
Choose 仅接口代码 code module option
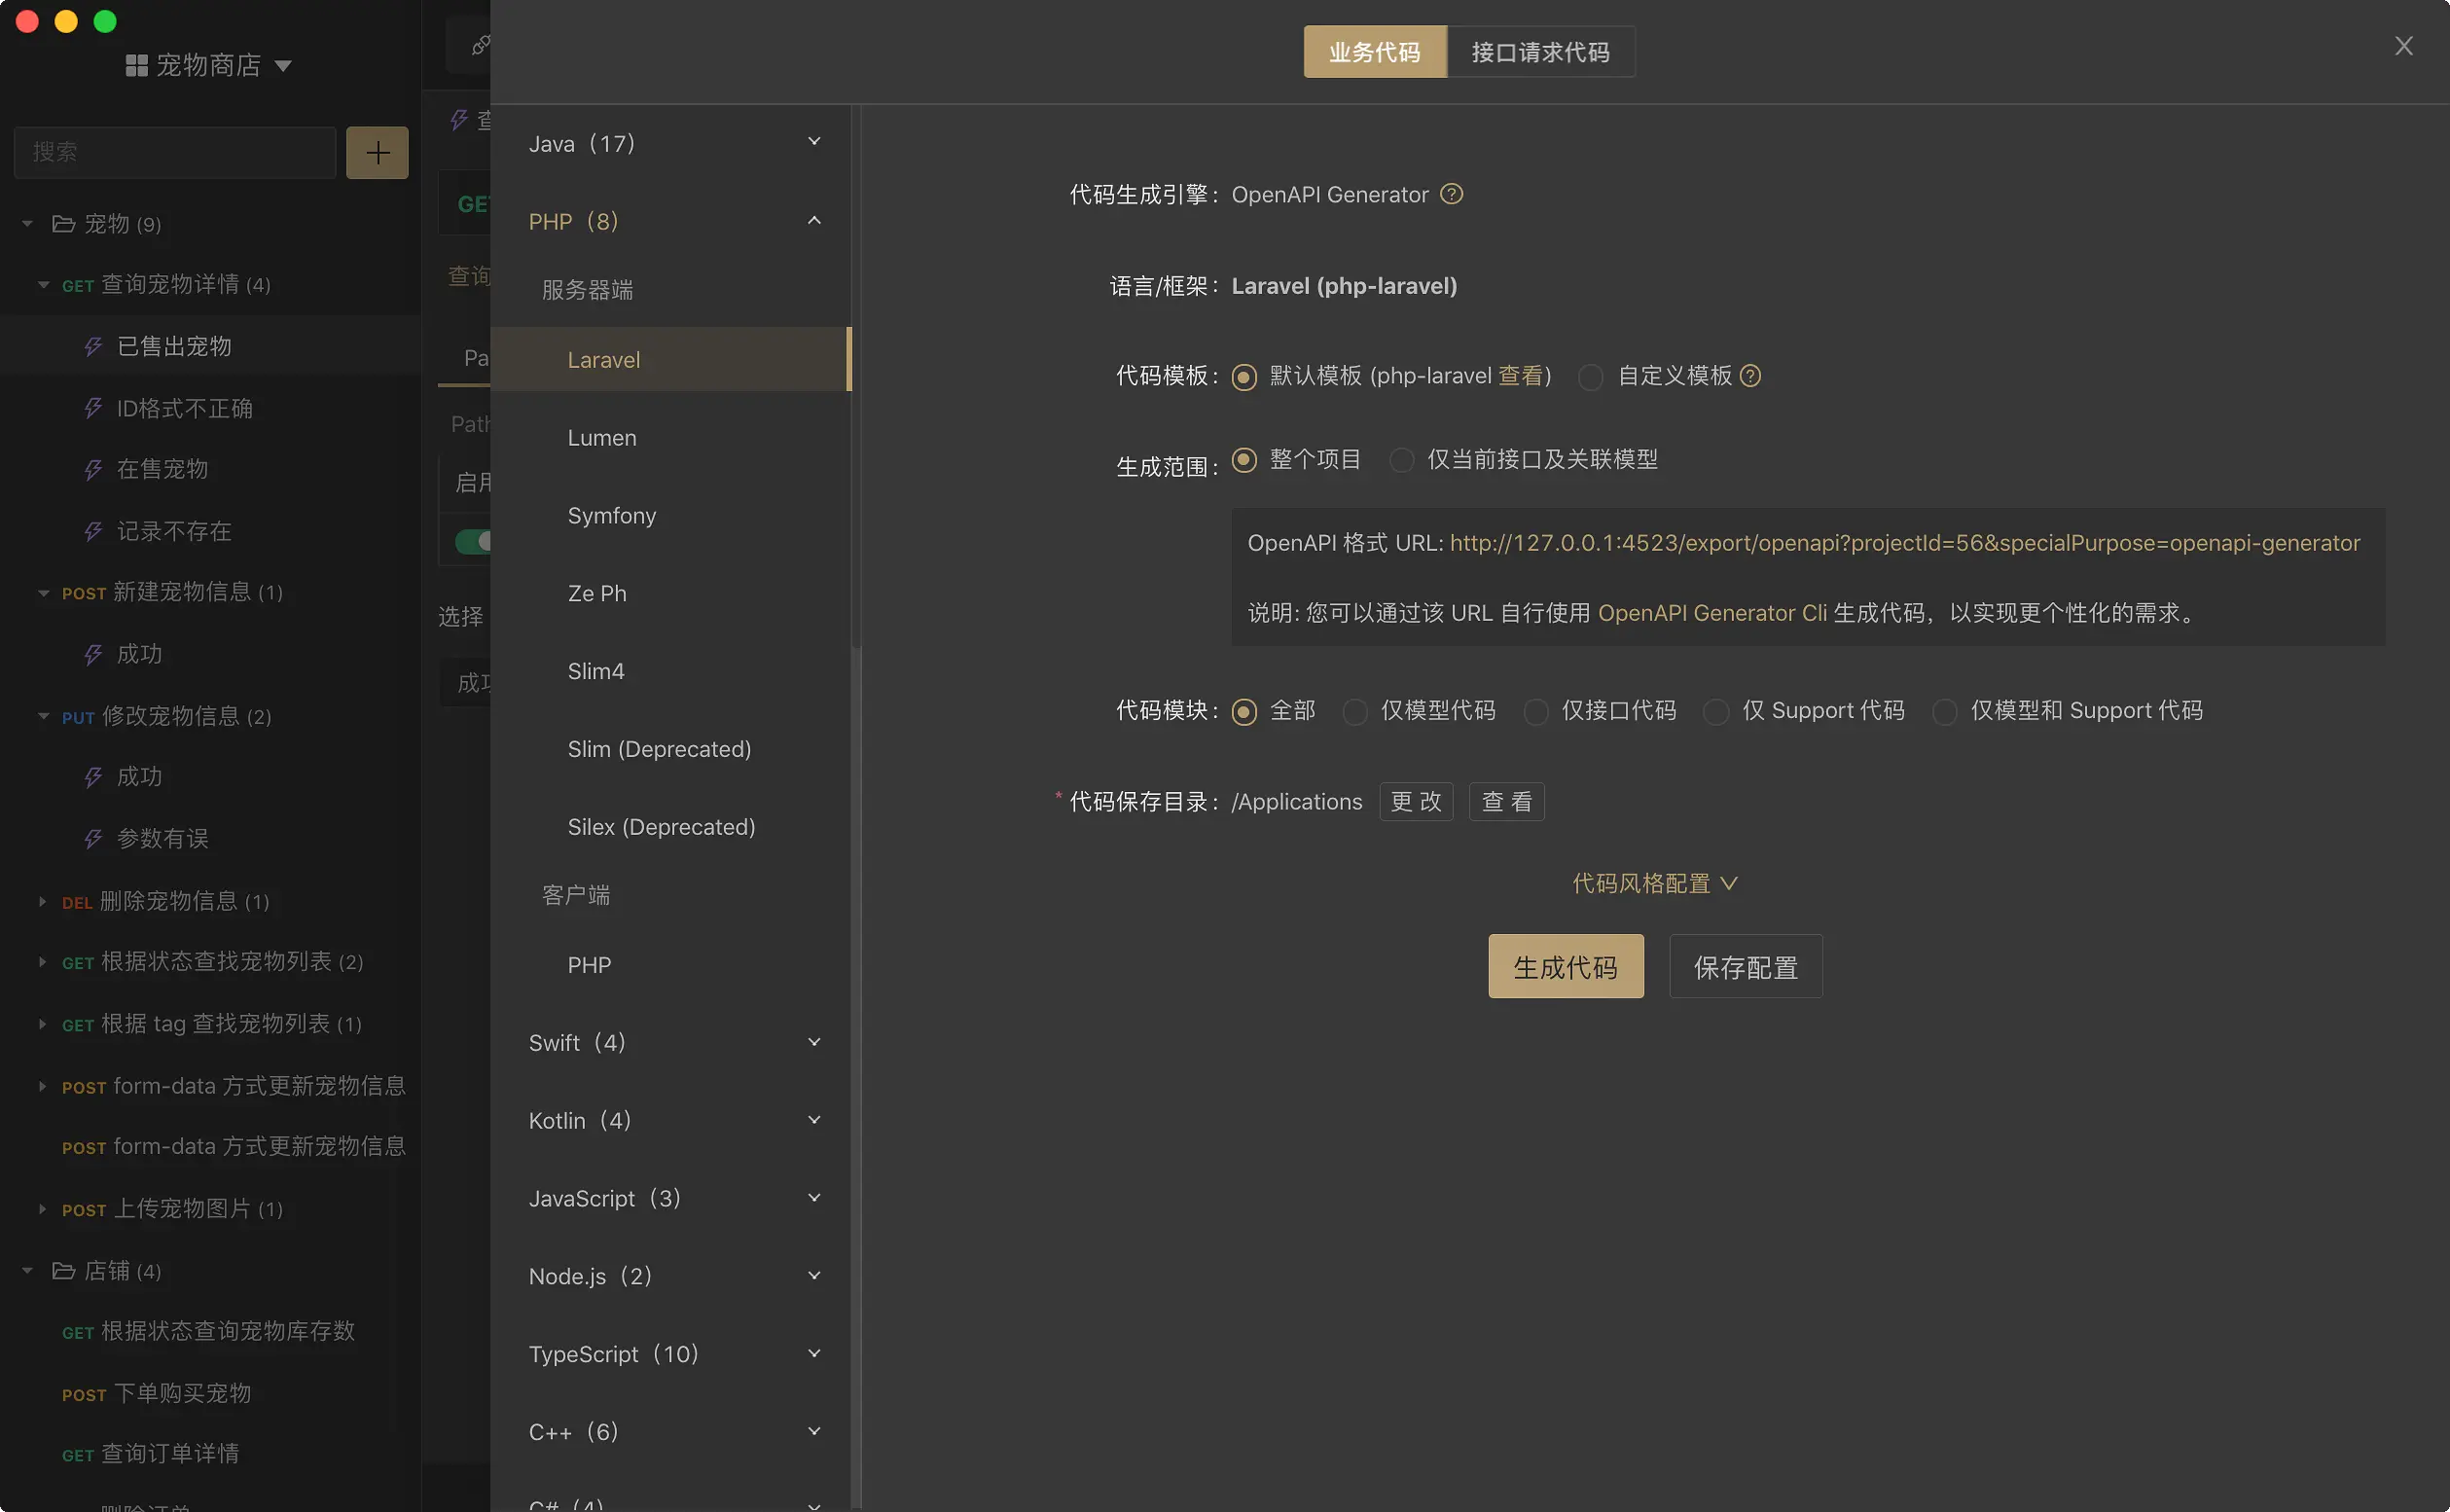pyautogui.click(x=1536, y=711)
